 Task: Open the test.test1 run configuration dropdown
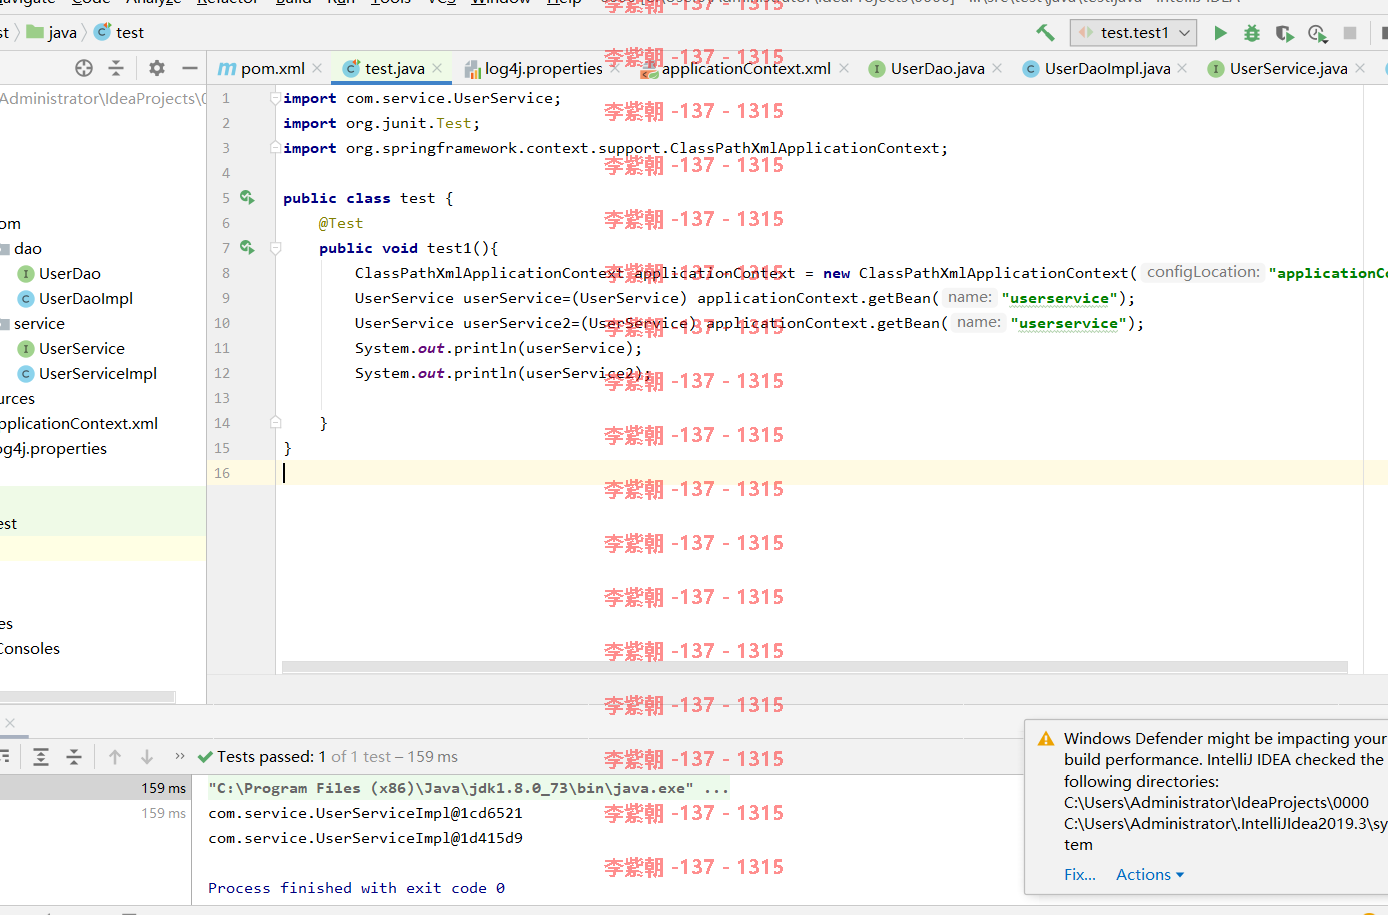1133,33
